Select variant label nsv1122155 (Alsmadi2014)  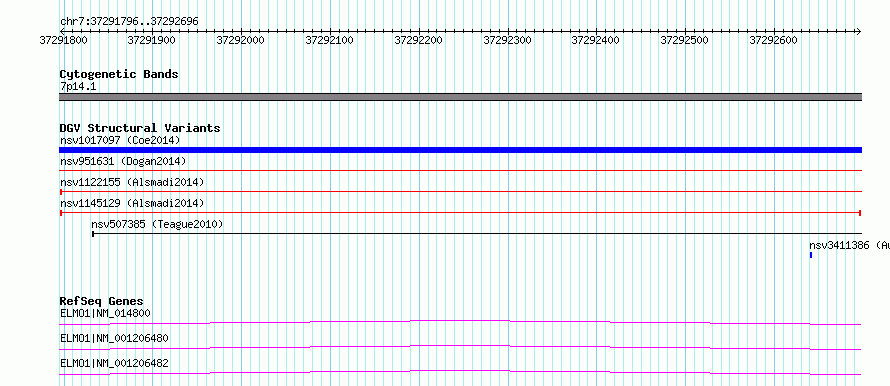click(x=132, y=182)
